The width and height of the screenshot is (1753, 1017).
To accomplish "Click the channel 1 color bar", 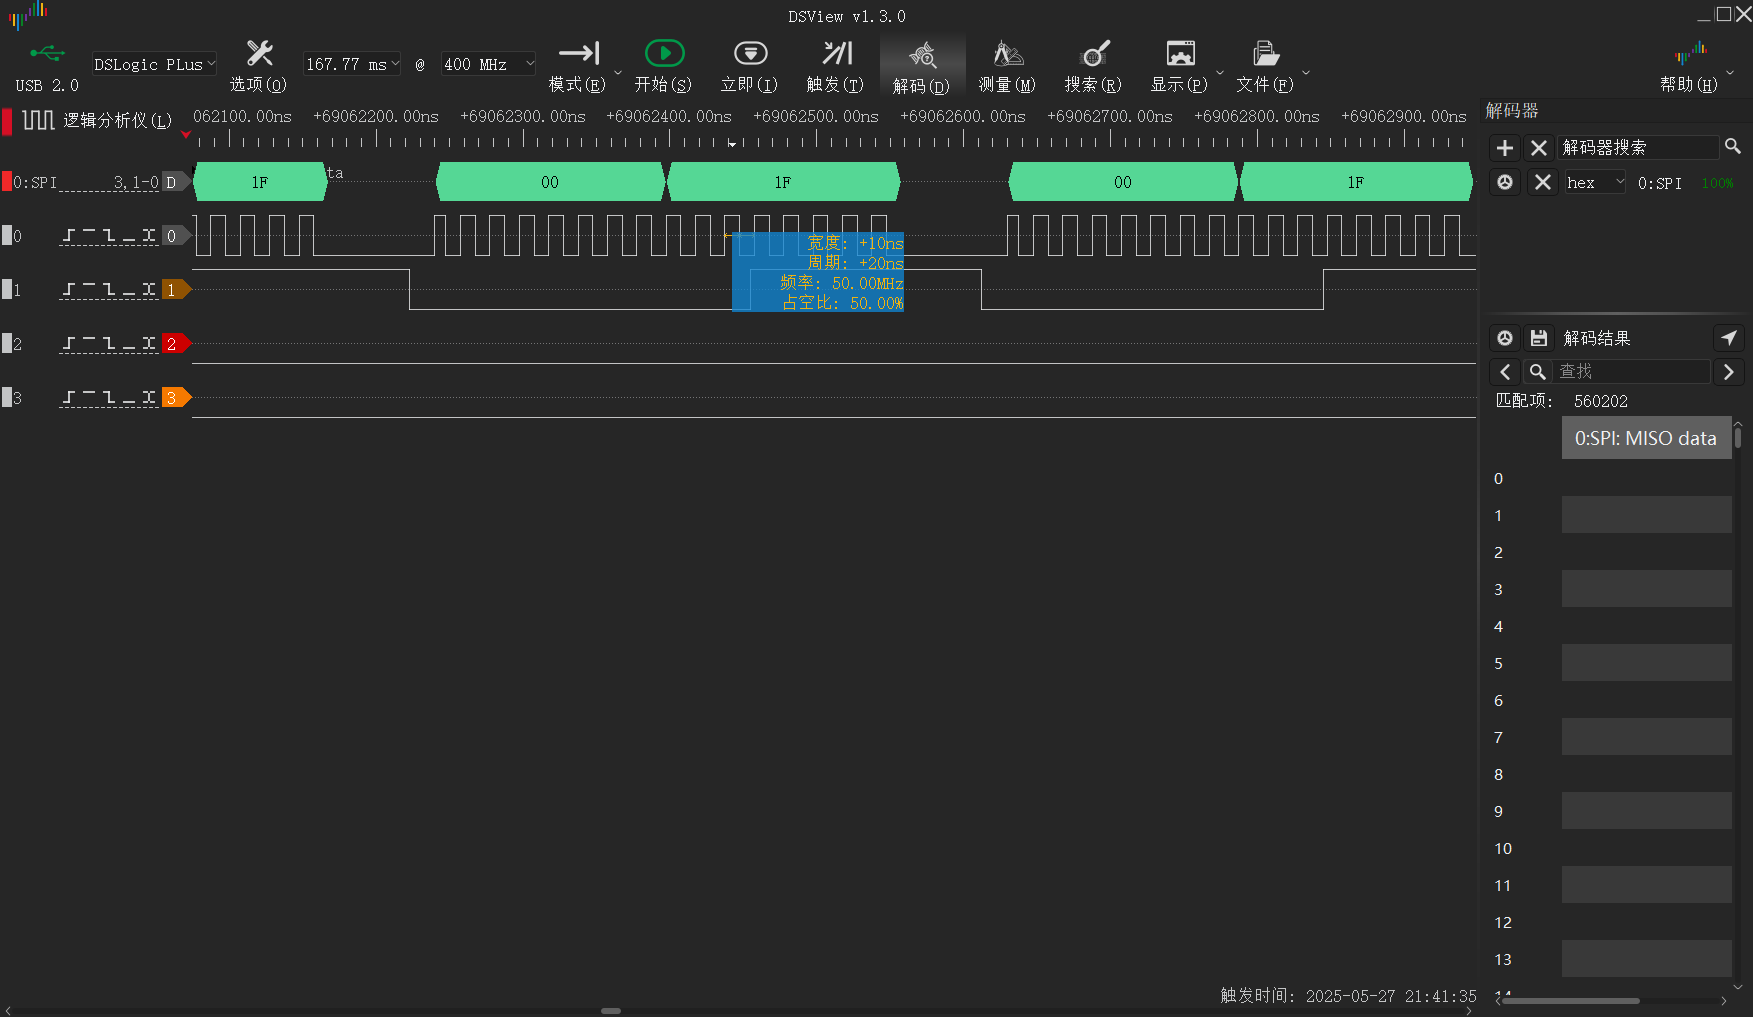I will pos(6,290).
